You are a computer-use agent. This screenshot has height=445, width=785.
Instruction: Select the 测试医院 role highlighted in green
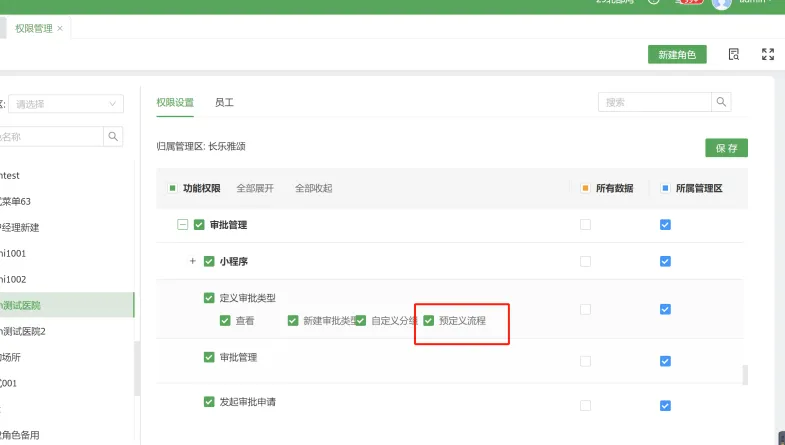pos(67,305)
